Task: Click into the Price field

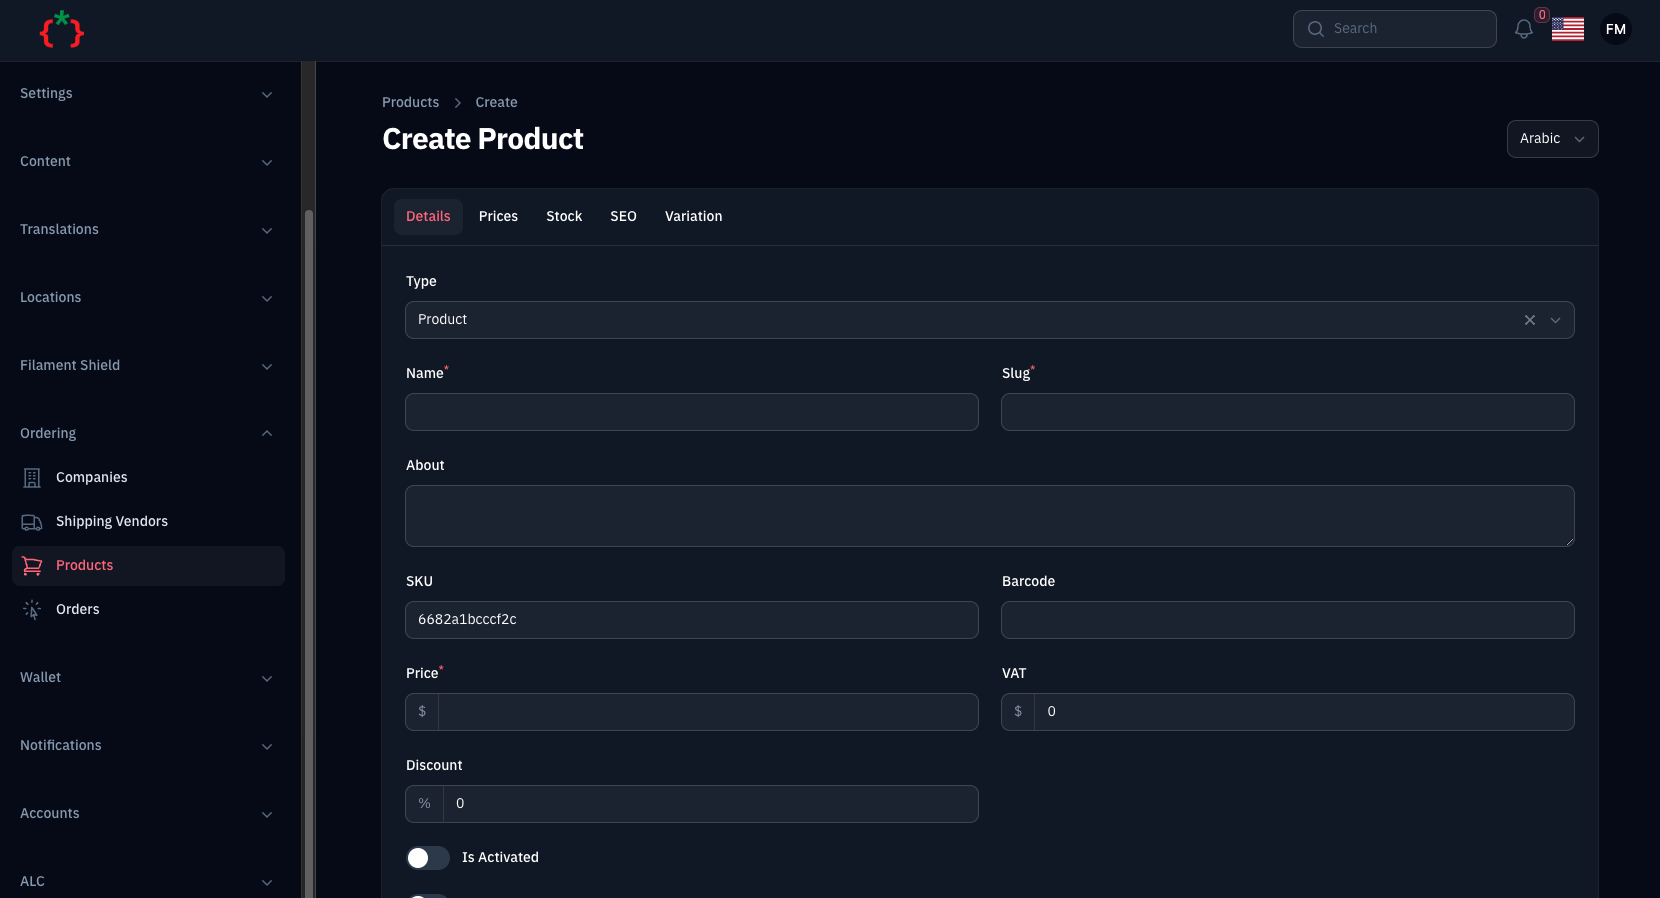Action: 708,712
